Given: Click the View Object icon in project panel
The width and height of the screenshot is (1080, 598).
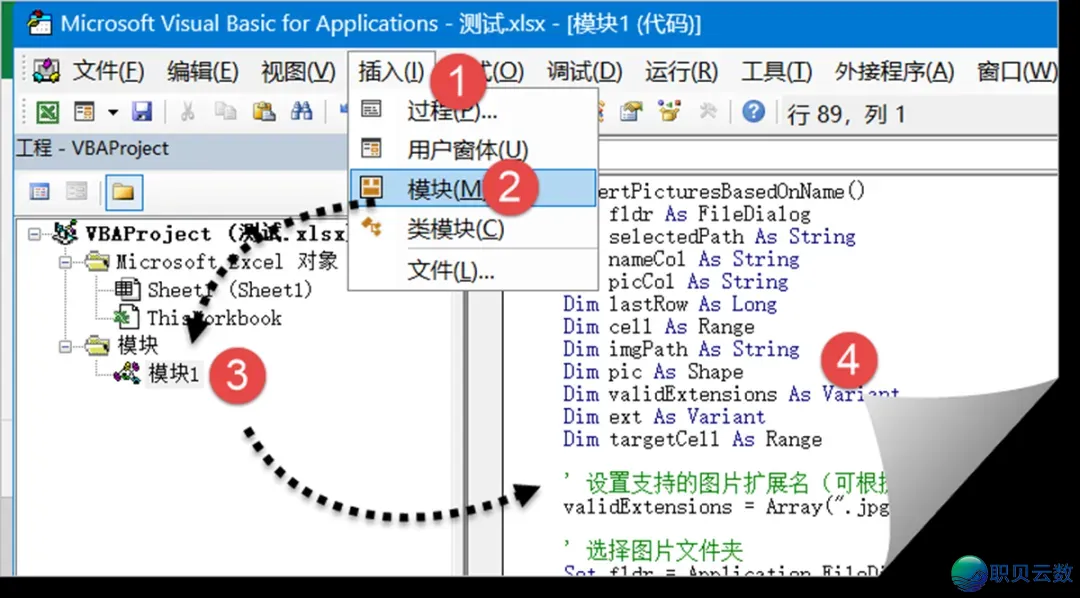Looking at the screenshot, I should (x=76, y=192).
